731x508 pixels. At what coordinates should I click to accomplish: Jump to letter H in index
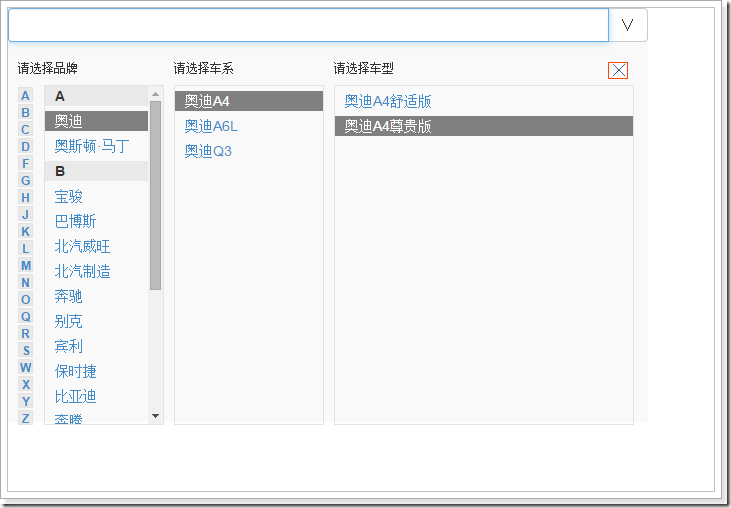tap(26, 198)
